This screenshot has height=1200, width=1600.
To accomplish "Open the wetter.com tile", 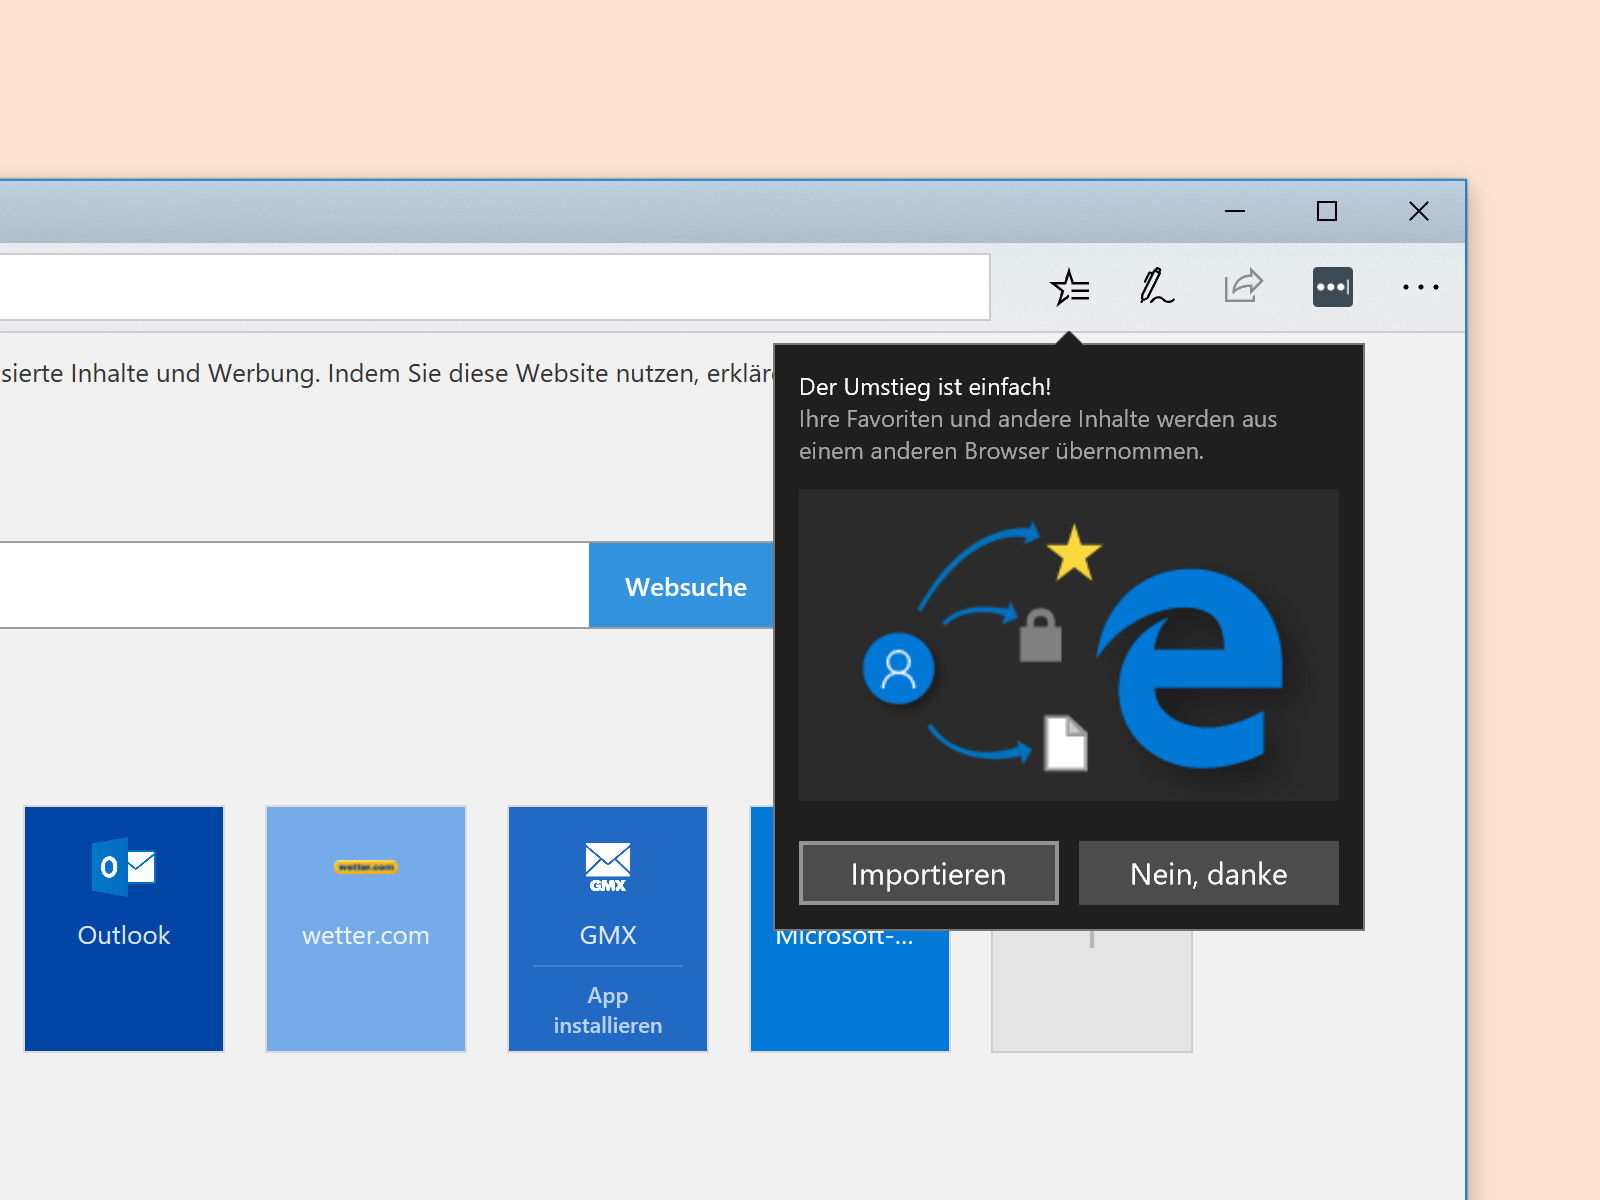I will pyautogui.click(x=366, y=929).
